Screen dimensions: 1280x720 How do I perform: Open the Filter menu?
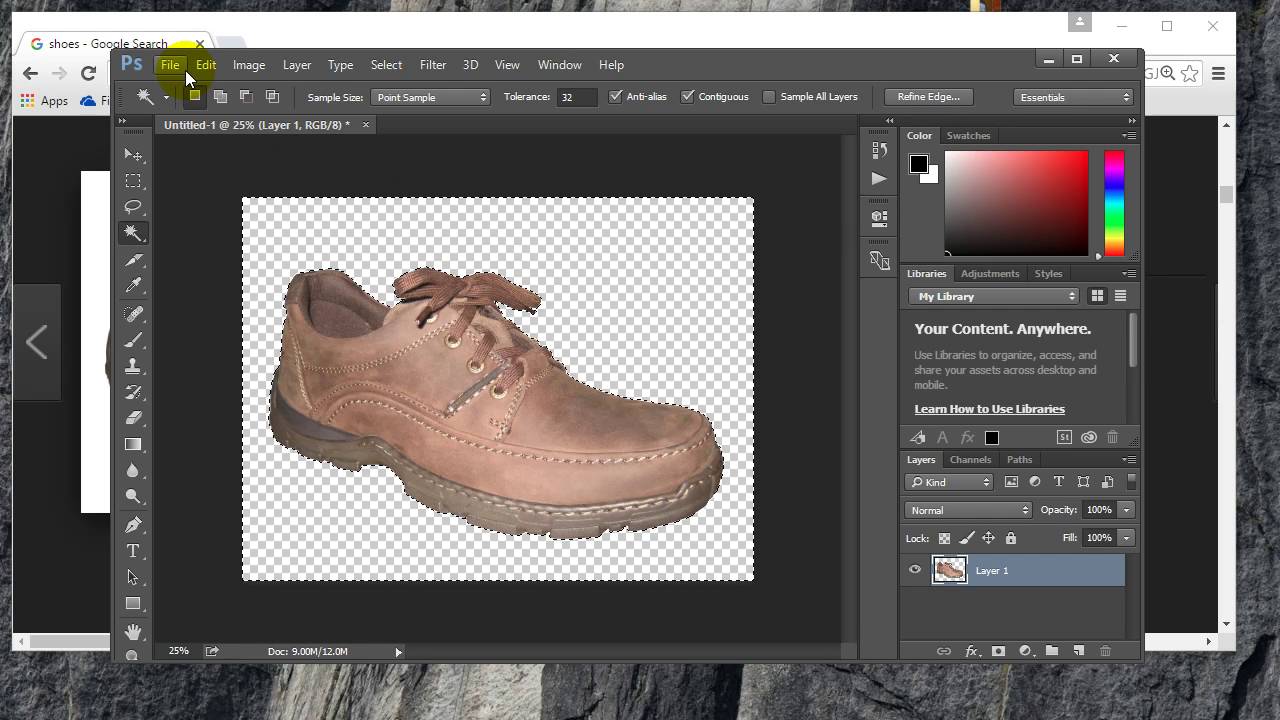pos(432,65)
